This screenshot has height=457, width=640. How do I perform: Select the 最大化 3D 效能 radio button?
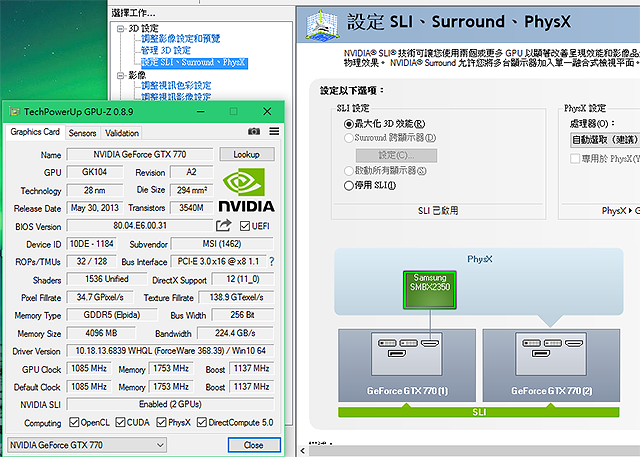coord(349,124)
